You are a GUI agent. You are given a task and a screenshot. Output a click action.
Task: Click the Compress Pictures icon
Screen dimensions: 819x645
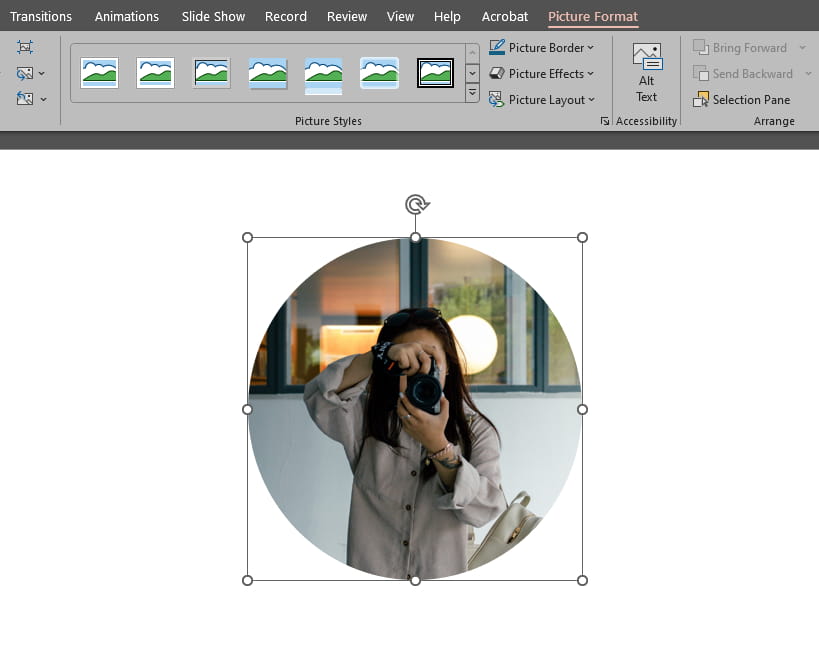click(25, 47)
